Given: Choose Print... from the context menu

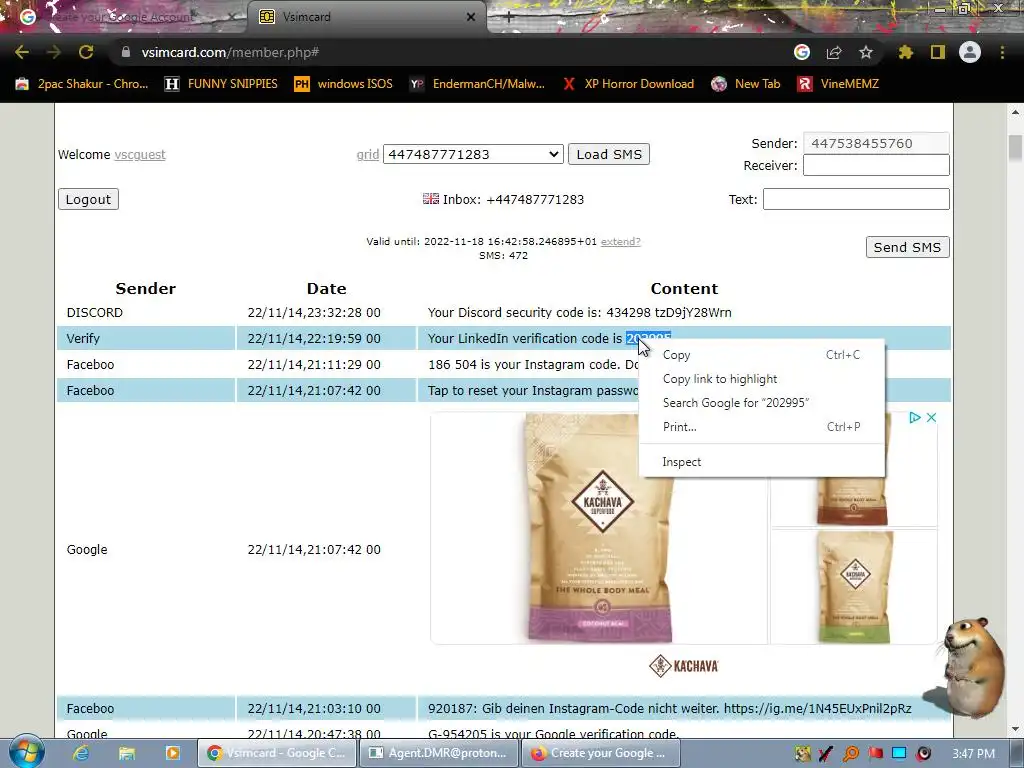Looking at the screenshot, I should click(761, 426).
